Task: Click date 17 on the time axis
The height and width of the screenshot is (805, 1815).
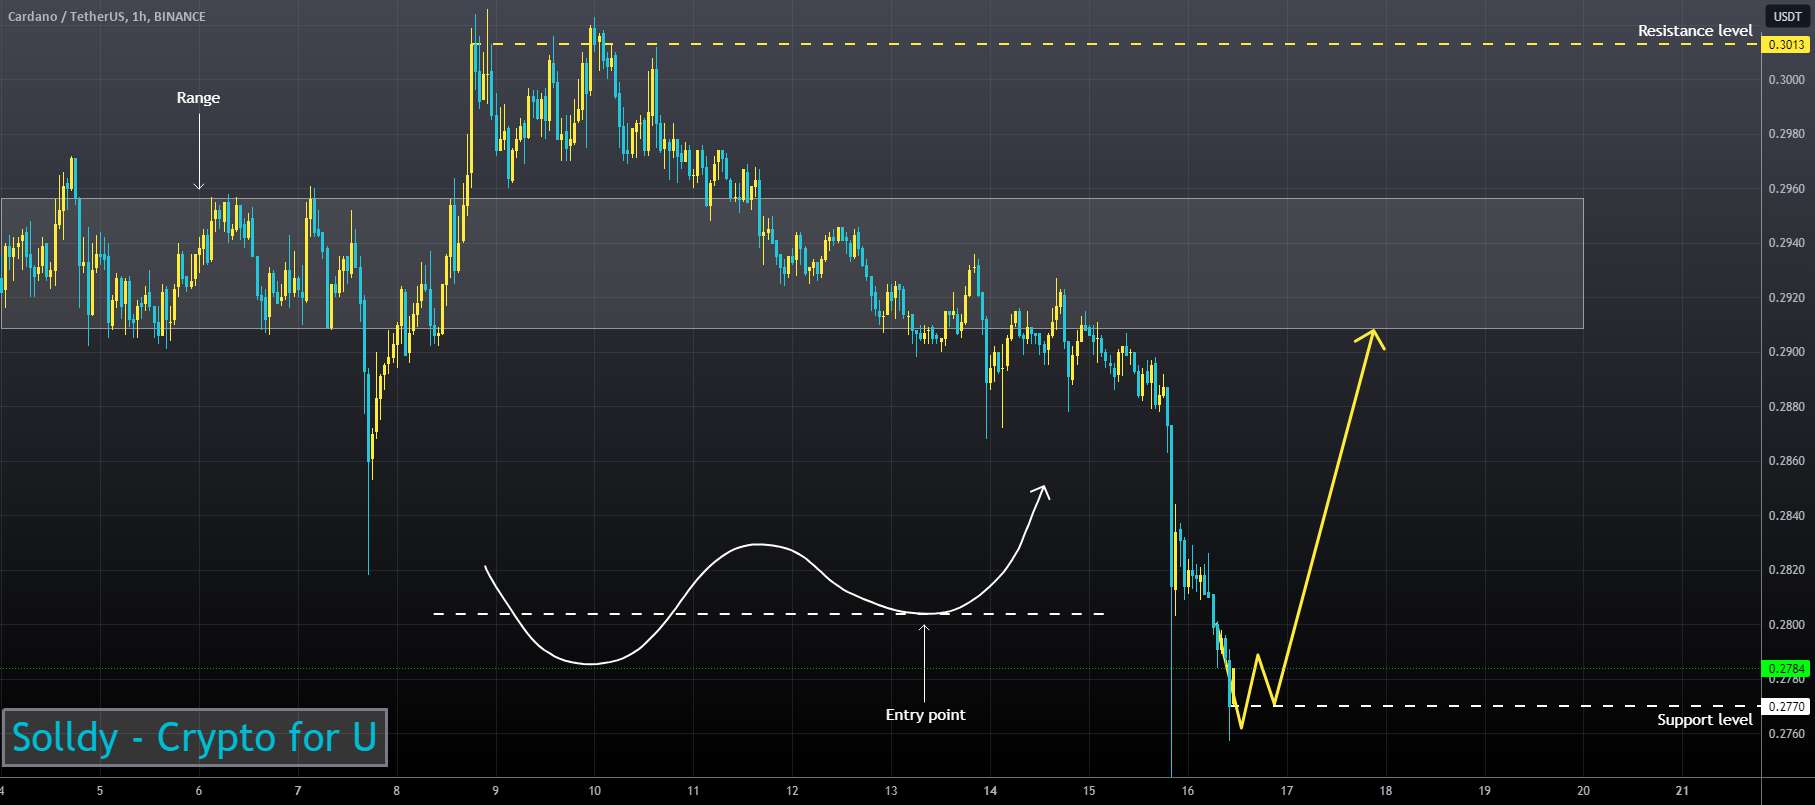Action: 1286,791
